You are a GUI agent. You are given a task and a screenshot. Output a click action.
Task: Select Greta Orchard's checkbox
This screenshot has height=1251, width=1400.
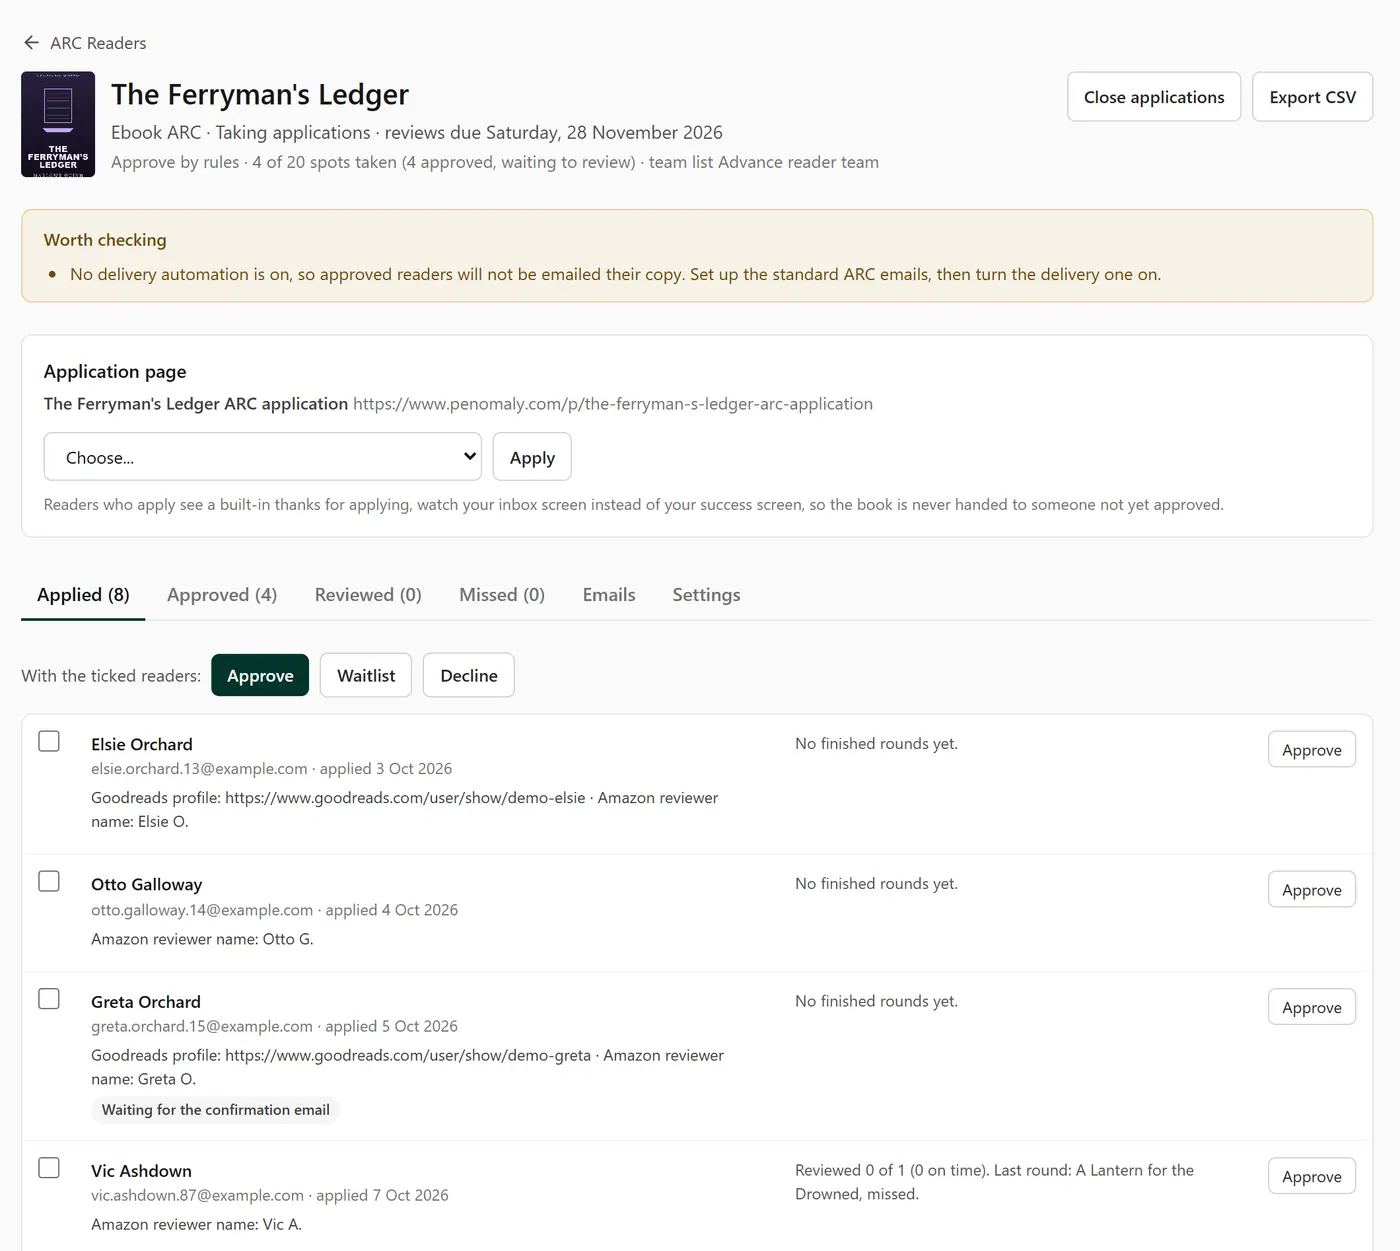[x=49, y=999]
